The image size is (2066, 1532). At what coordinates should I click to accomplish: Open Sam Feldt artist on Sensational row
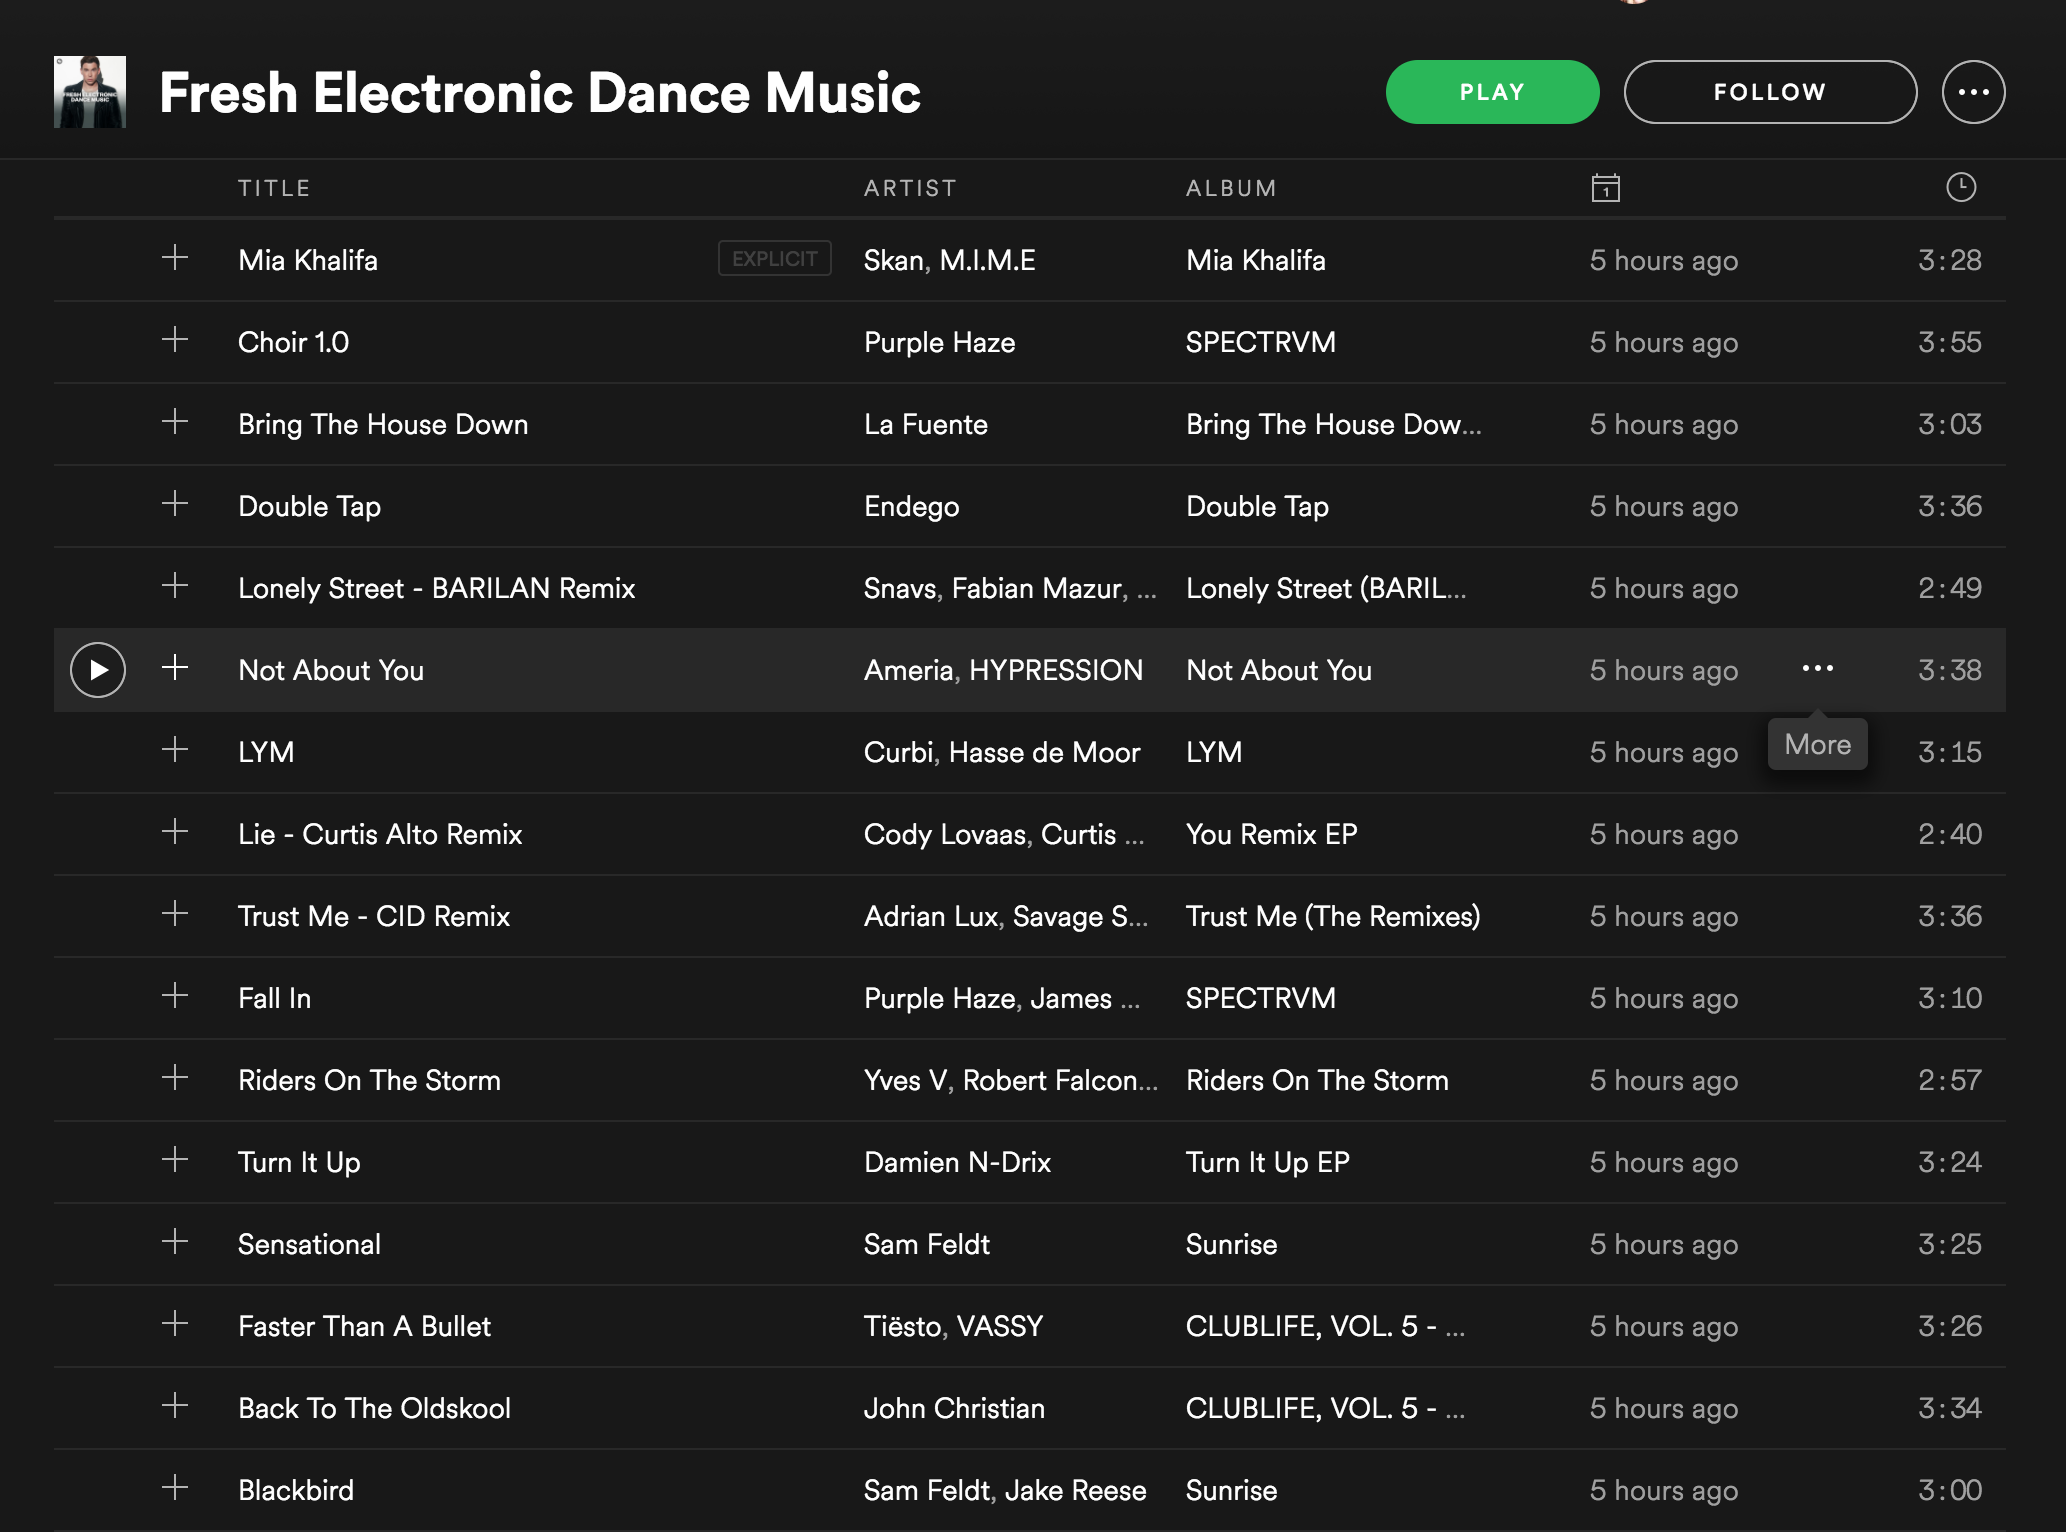[x=927, y=1245]
